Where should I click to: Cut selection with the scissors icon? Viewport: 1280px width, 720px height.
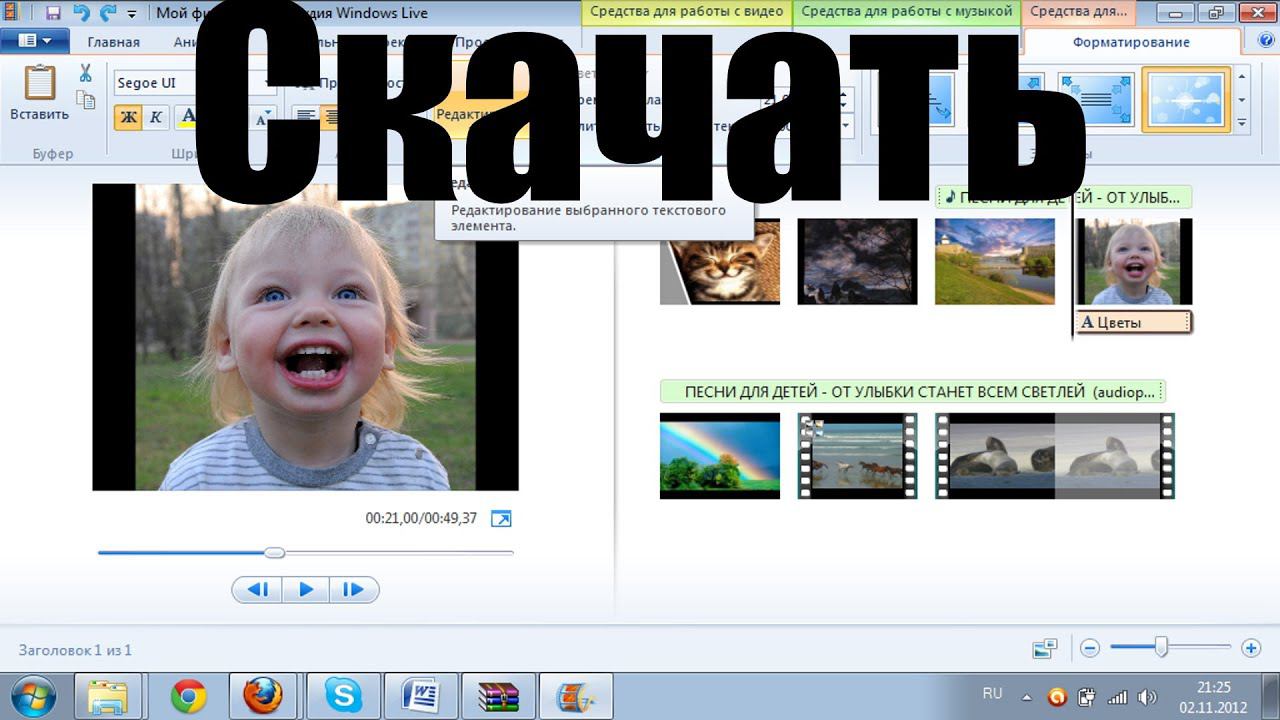(85, 73)
